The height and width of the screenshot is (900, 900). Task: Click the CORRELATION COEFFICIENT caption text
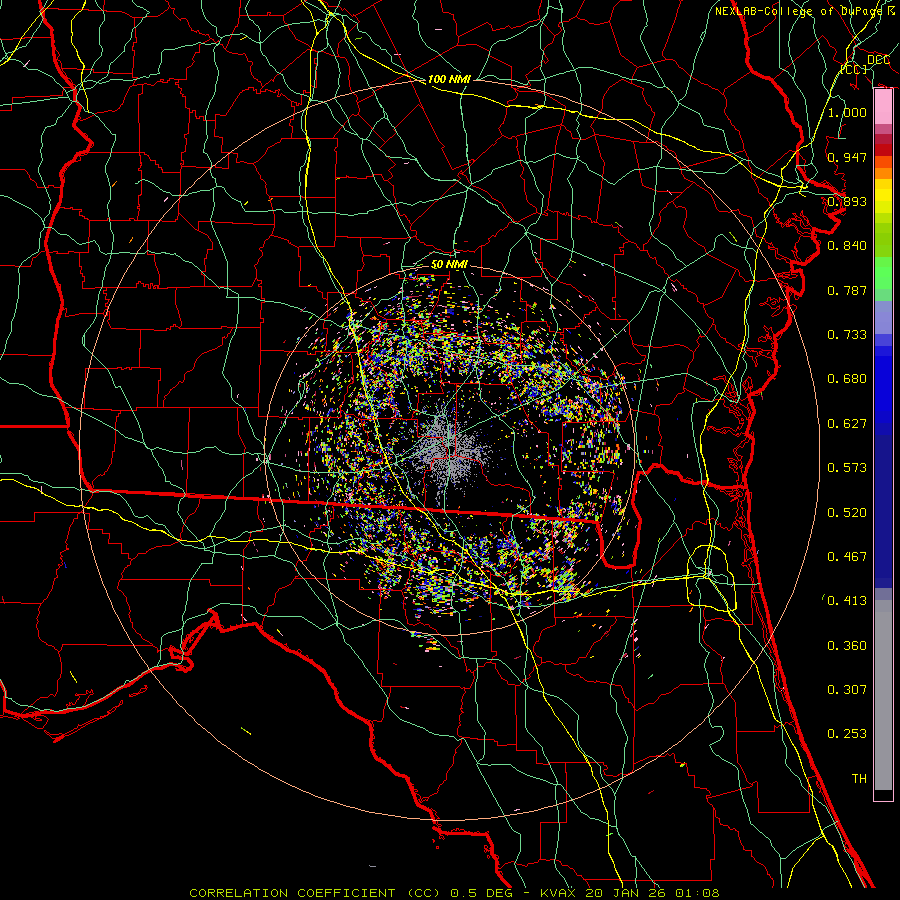pos(292,893)
